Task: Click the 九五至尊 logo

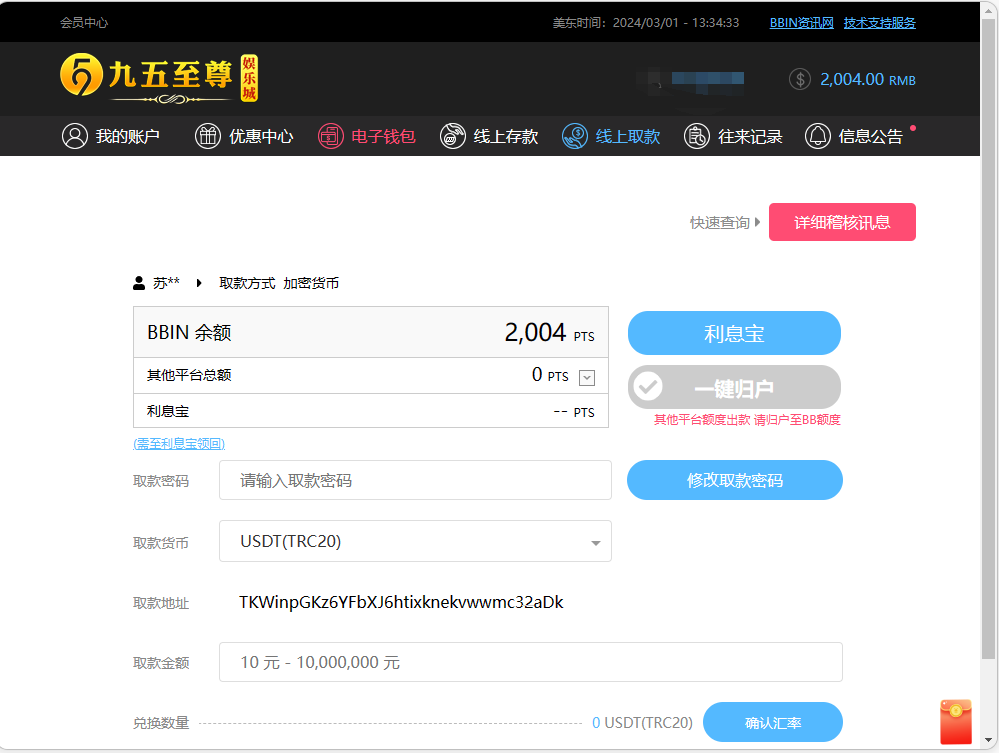Action: tap(159, 78)
